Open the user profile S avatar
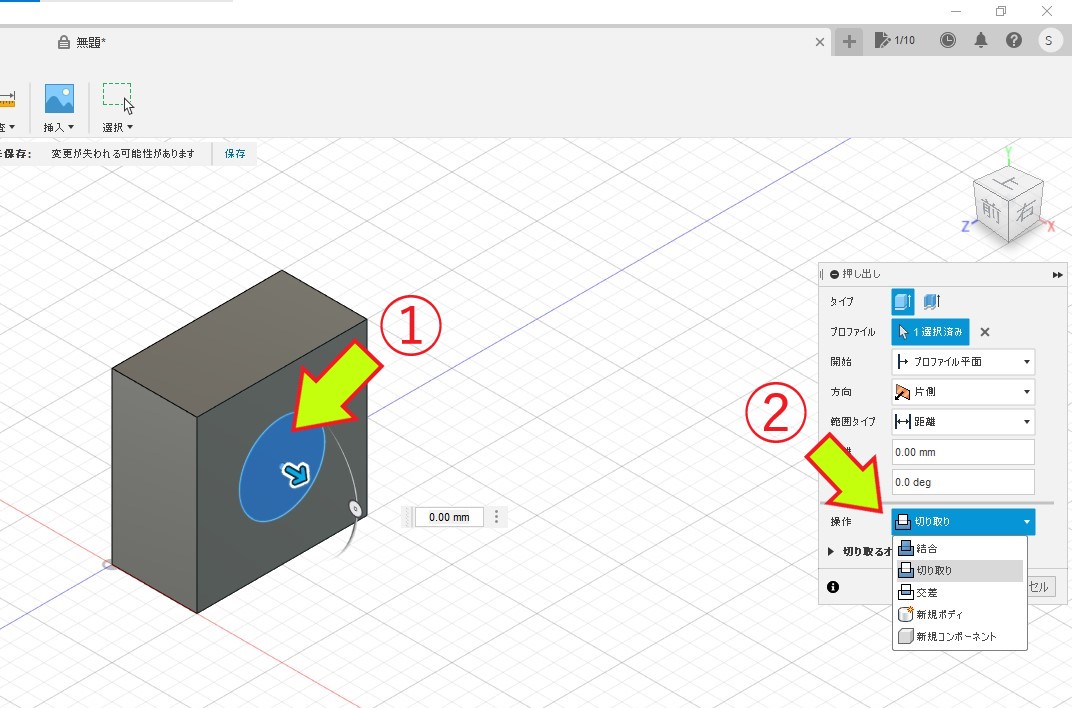This screenshot has height=708, width=1072. coord(1049,40)
